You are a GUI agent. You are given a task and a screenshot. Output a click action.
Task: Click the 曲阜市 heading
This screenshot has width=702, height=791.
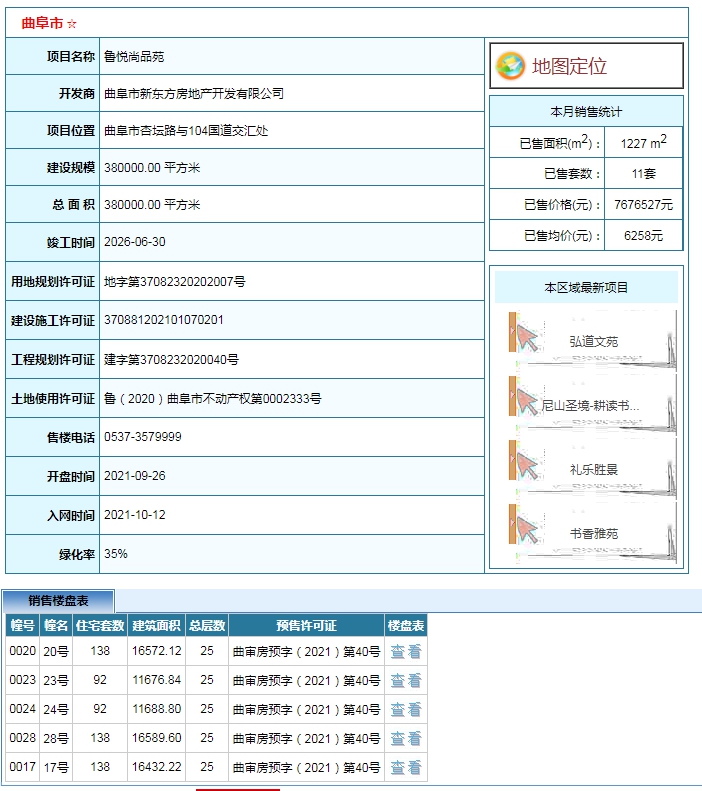click(42, 23)
